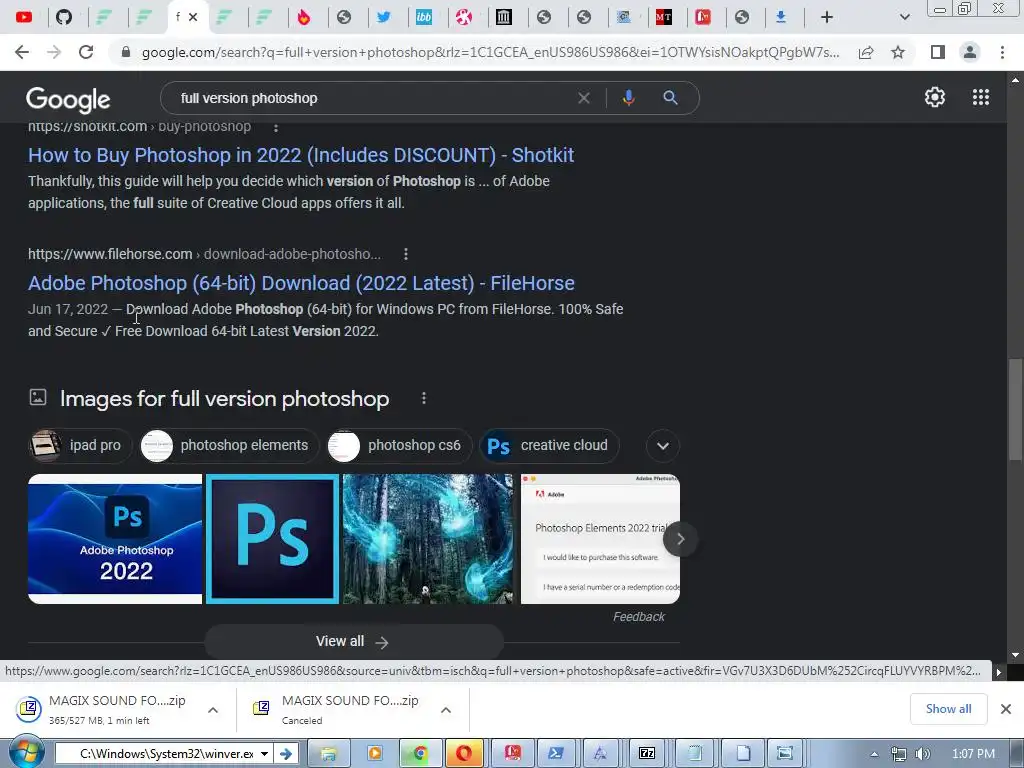The image size is (1024, 768).
Task: Open the Ps logo thumbnail
Action: [272, 539]
